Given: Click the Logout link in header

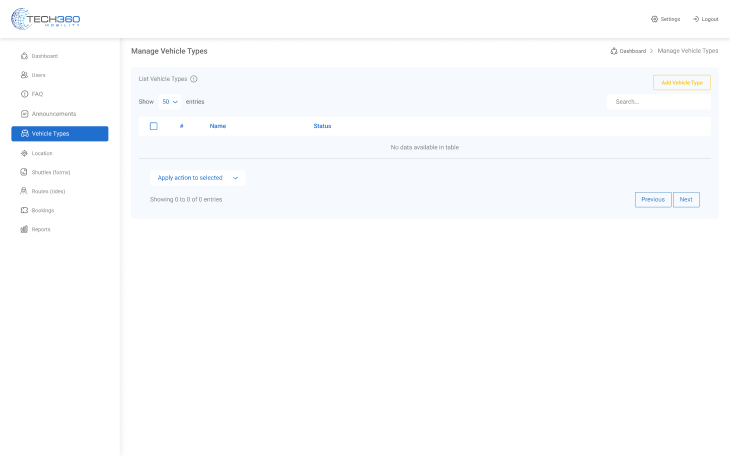Looking at the screenshot, I should [705, 19].
